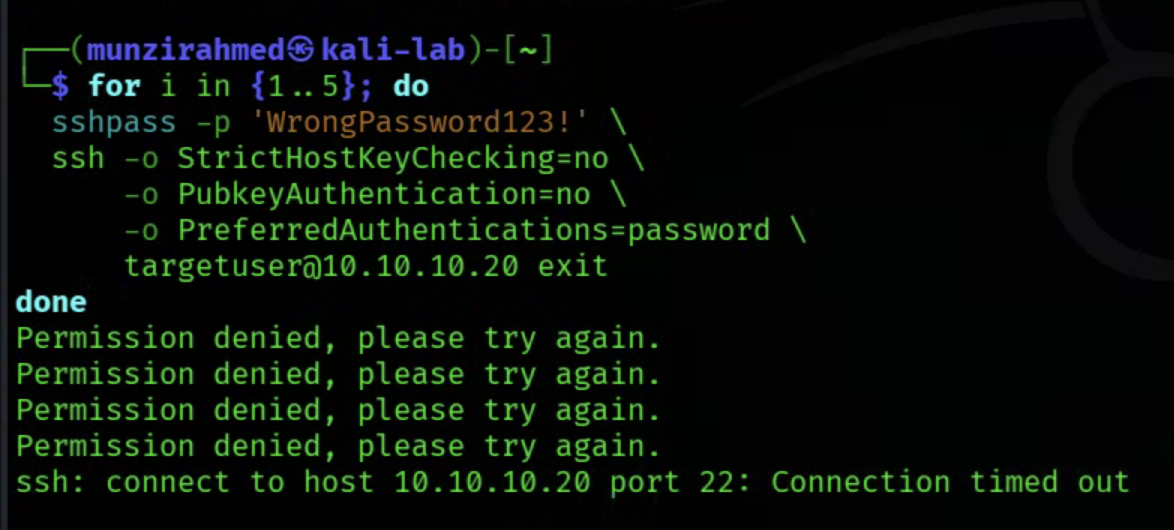Click the PreferredAuthentications=password option

[474, 230]
